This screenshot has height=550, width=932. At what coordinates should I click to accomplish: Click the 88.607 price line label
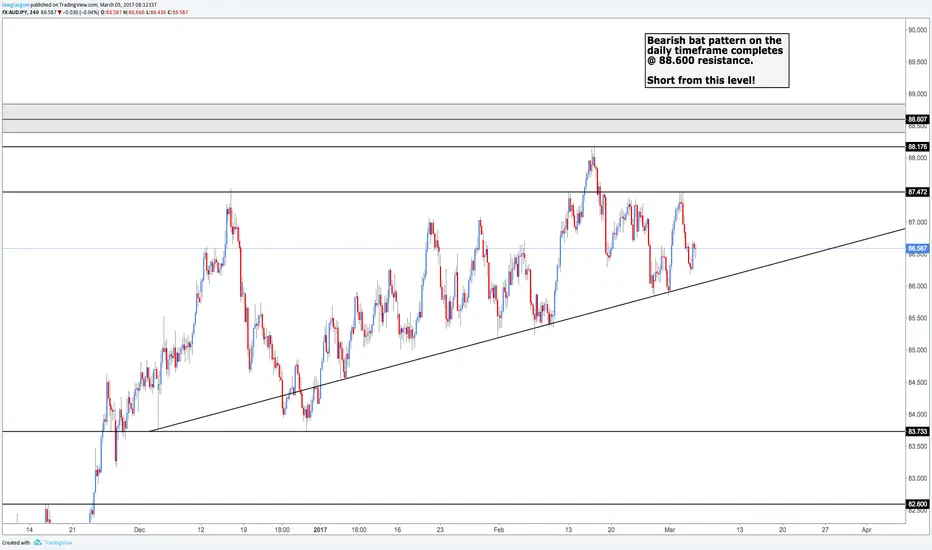918,120
